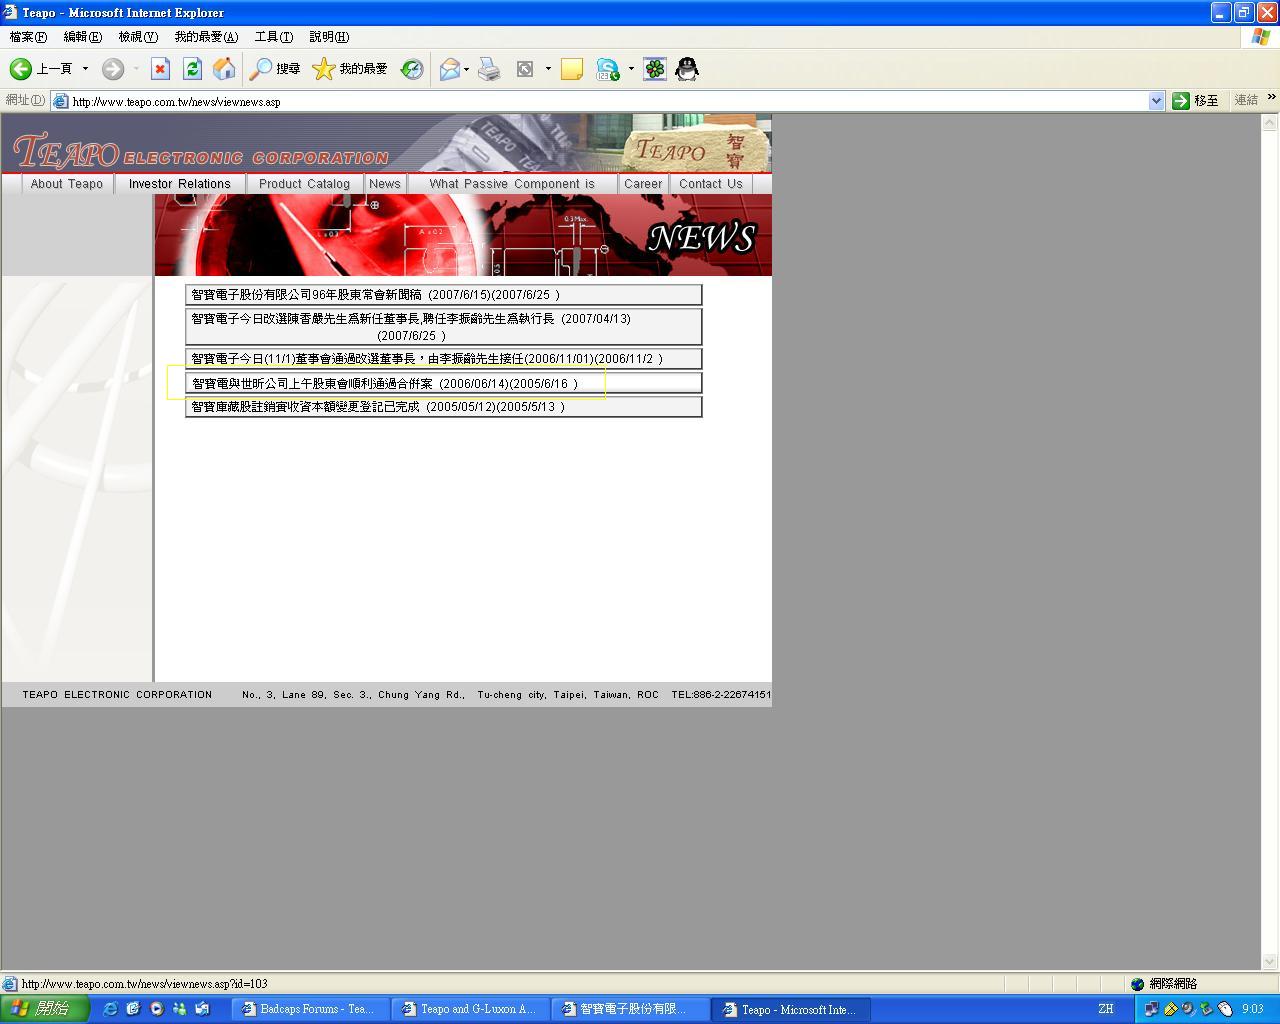This screenshot has height=1024, width=1280.
Task: Click the Skype toolbar icon
Action: [x=607, y=69]
